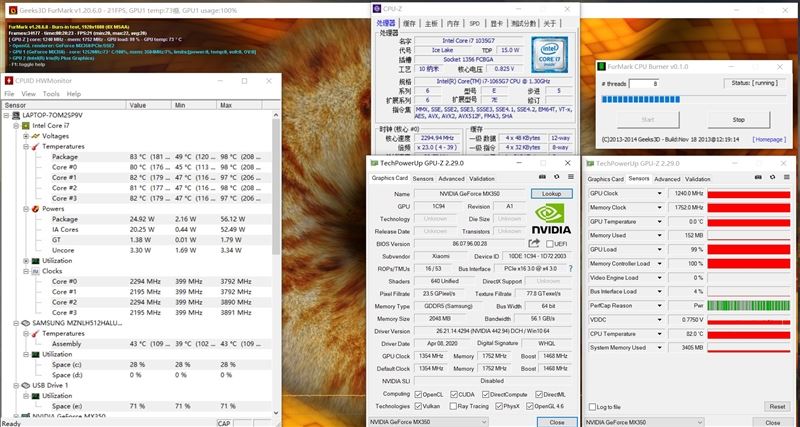Click the Reset button in Sensors GPU-Z window

778,407
